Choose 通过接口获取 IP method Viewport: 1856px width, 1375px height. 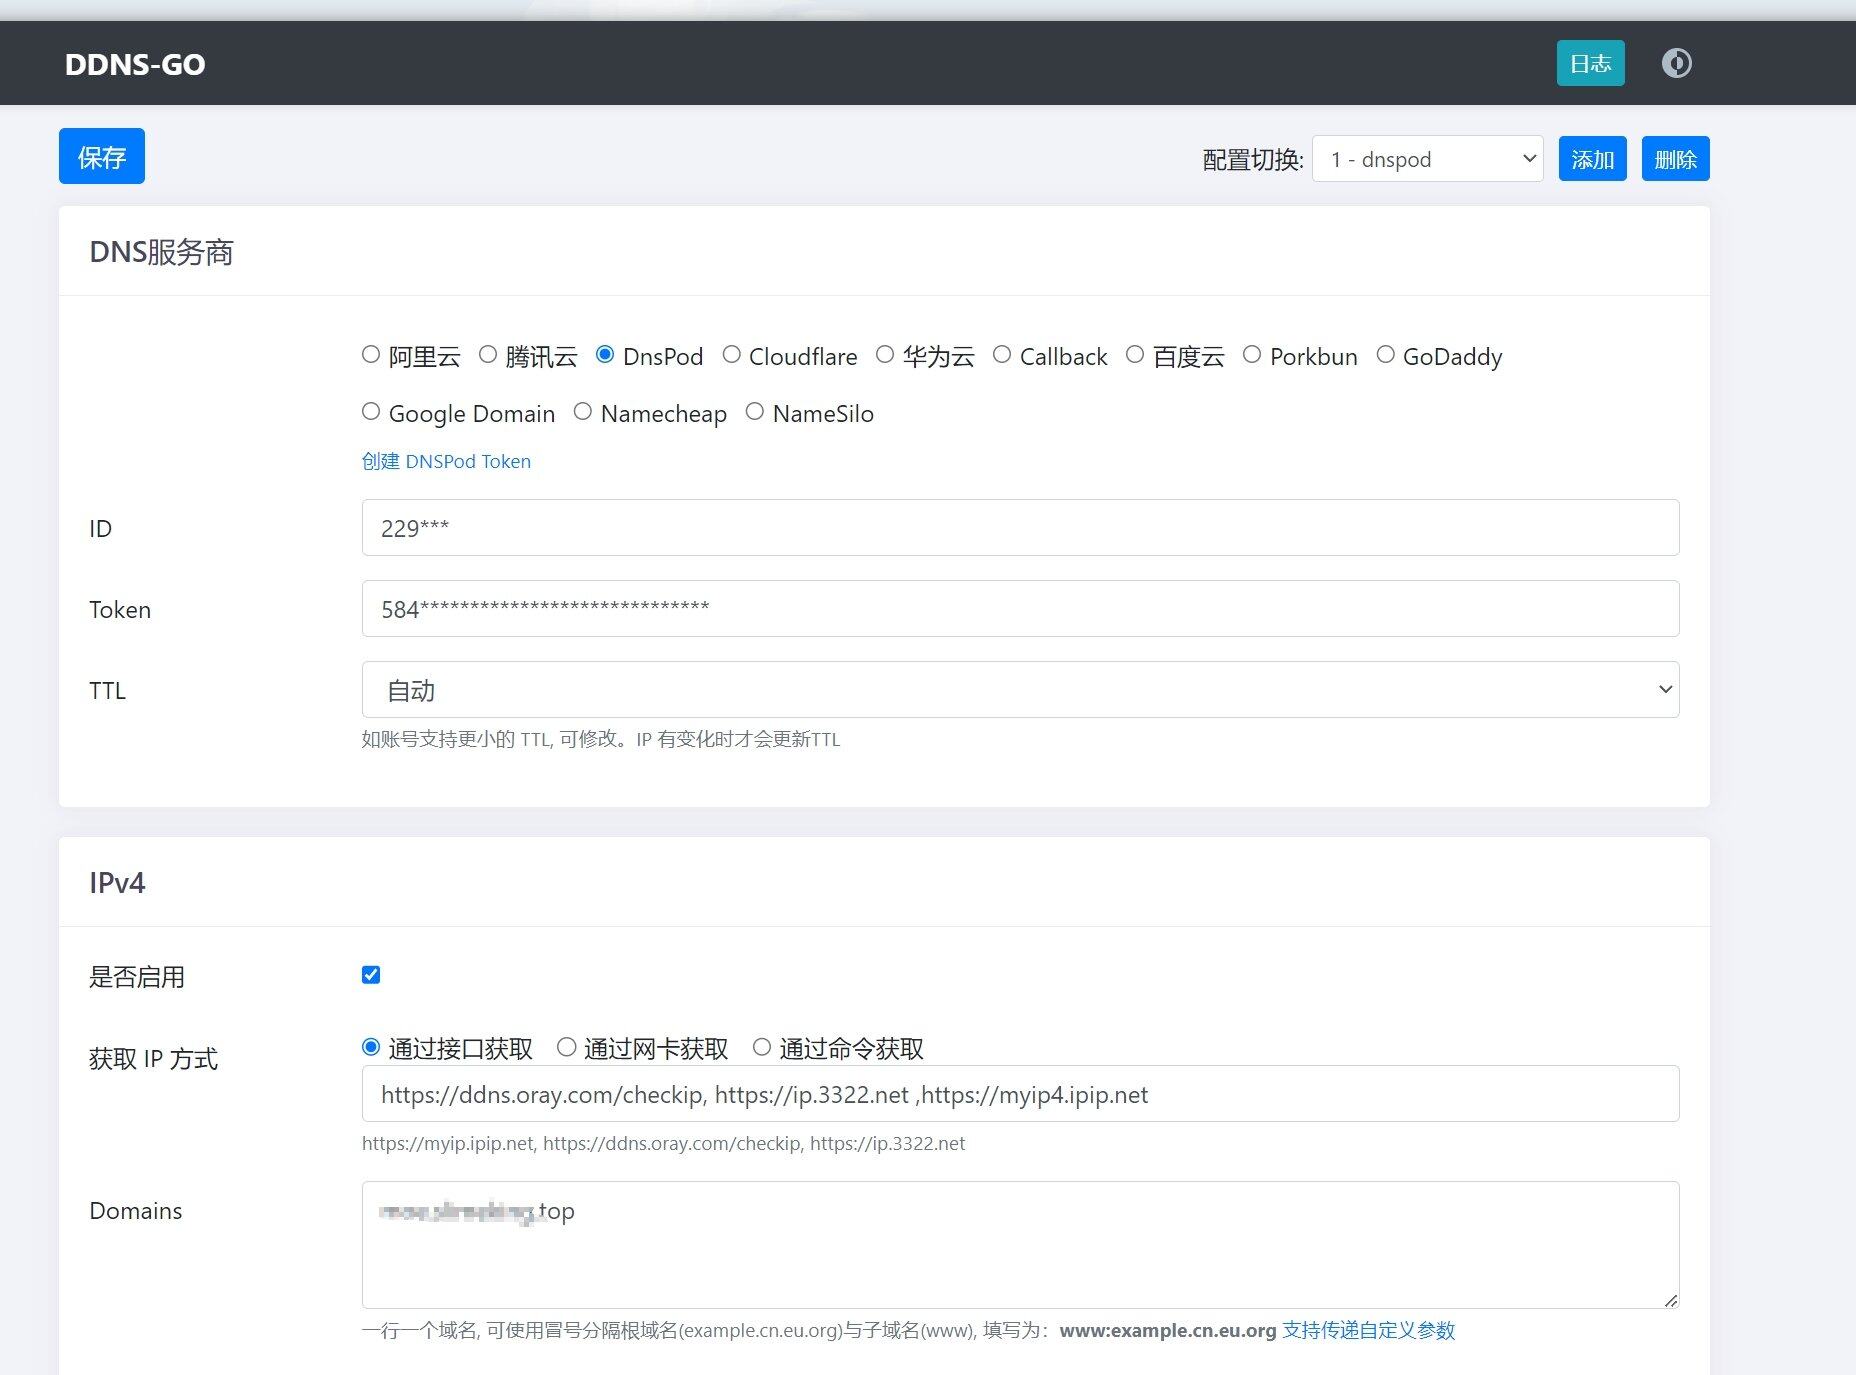click(x=371, y=1047)
